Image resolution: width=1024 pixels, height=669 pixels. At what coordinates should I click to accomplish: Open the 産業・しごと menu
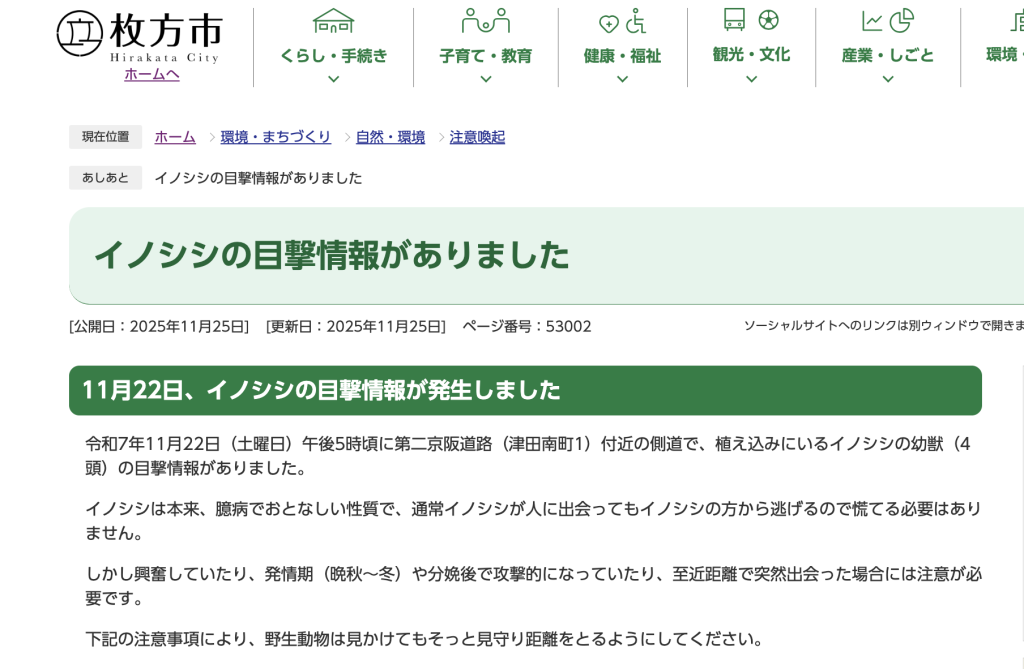(887, 56)
